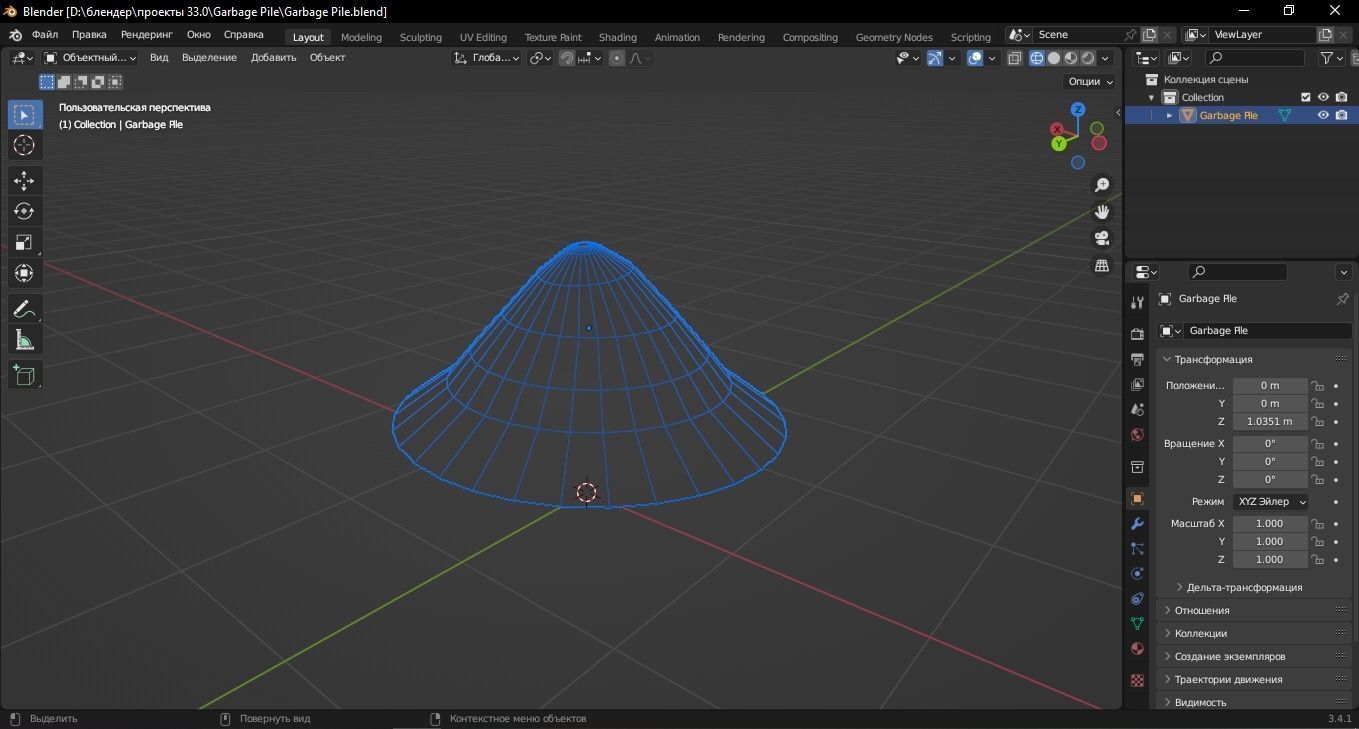1359x729 pixels.
Task: Activate the 3D Cursor tool
Action: tap(24, 146)
